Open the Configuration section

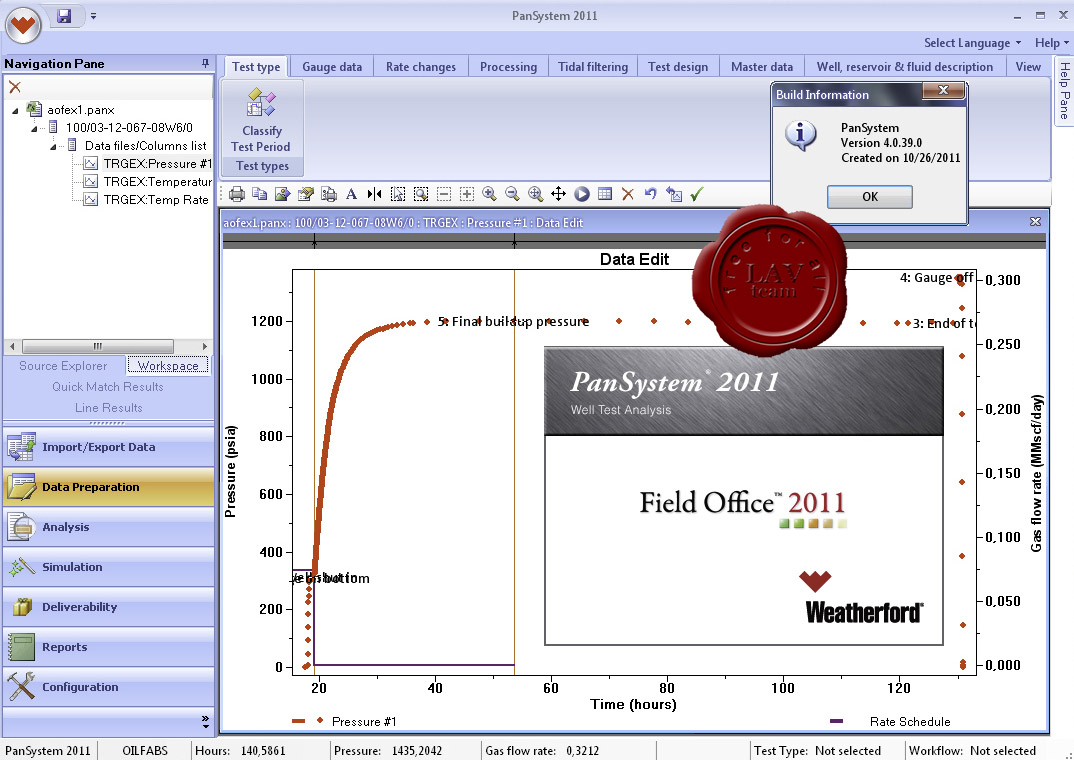[x=108, y=687]
